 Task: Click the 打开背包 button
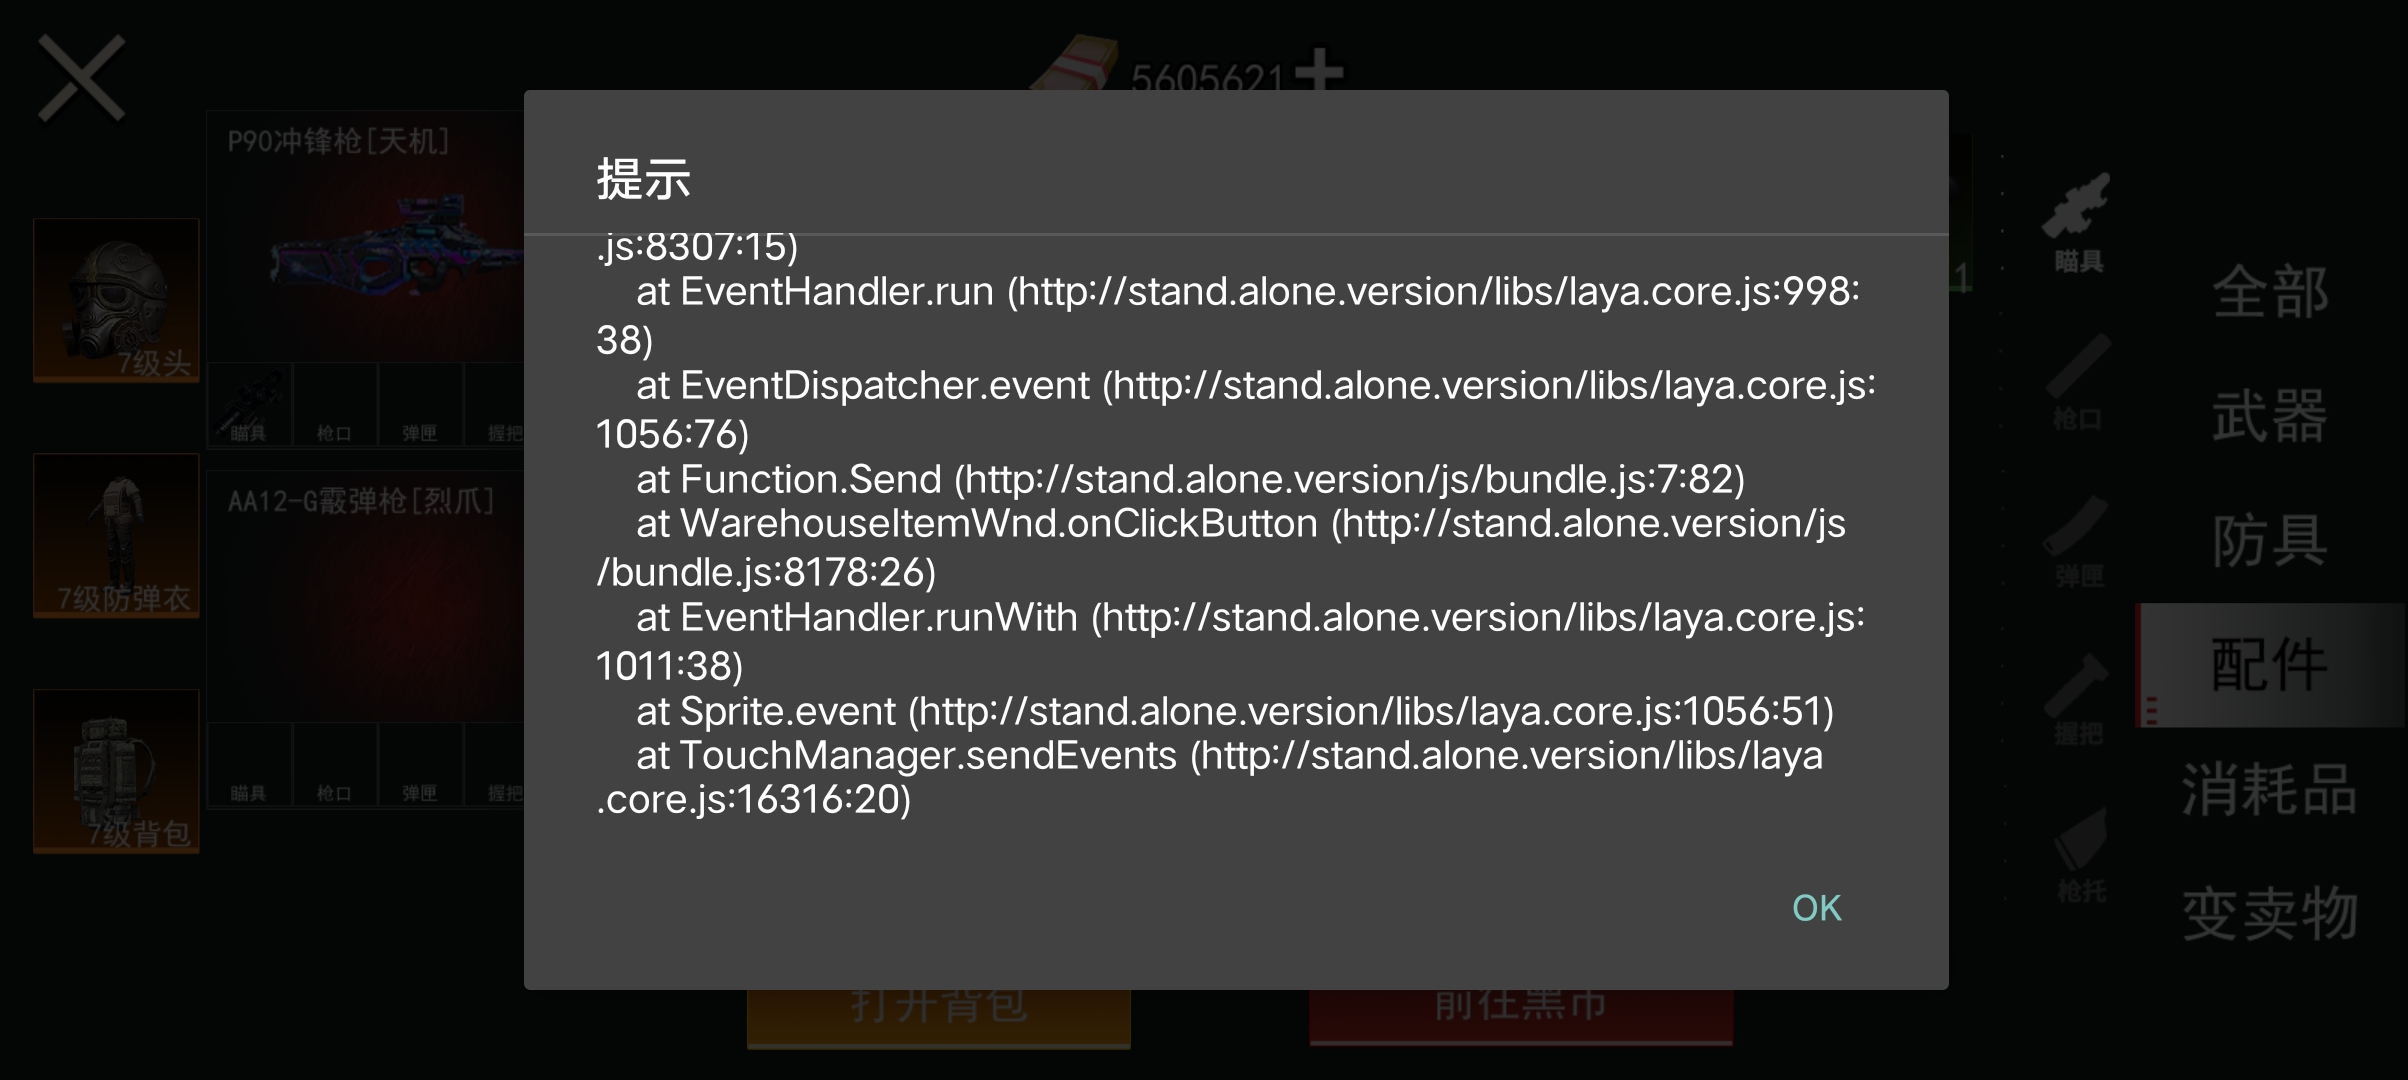click(x=939, y=1017)
